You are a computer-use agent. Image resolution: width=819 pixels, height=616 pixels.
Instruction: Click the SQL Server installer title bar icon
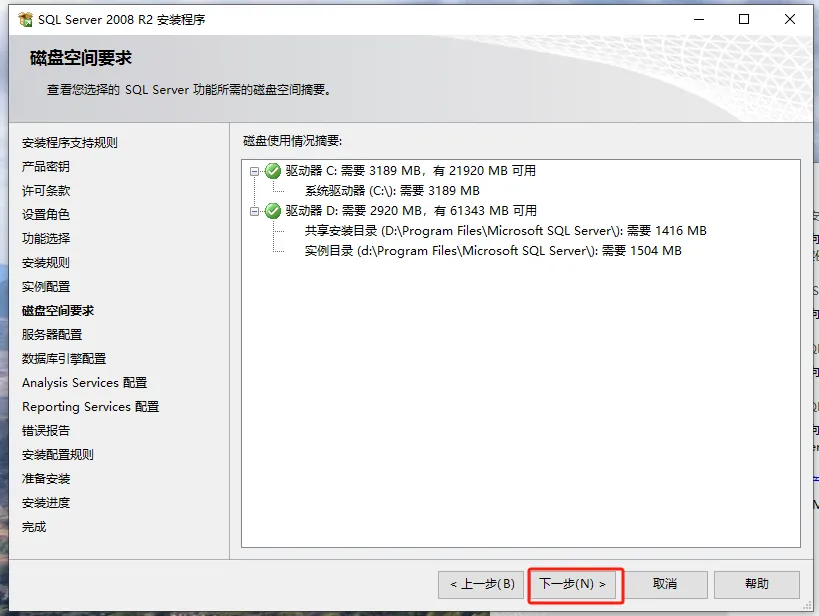[25, 19]
